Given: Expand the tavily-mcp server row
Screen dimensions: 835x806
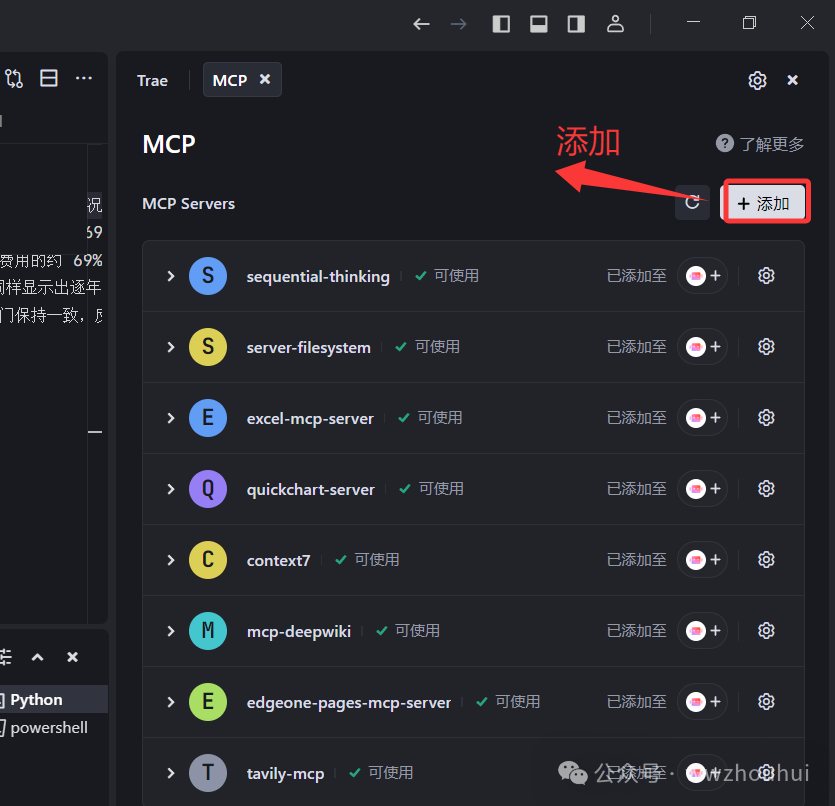Looking at the screenshot, I should pyautogui.click(x=170, y=773).
